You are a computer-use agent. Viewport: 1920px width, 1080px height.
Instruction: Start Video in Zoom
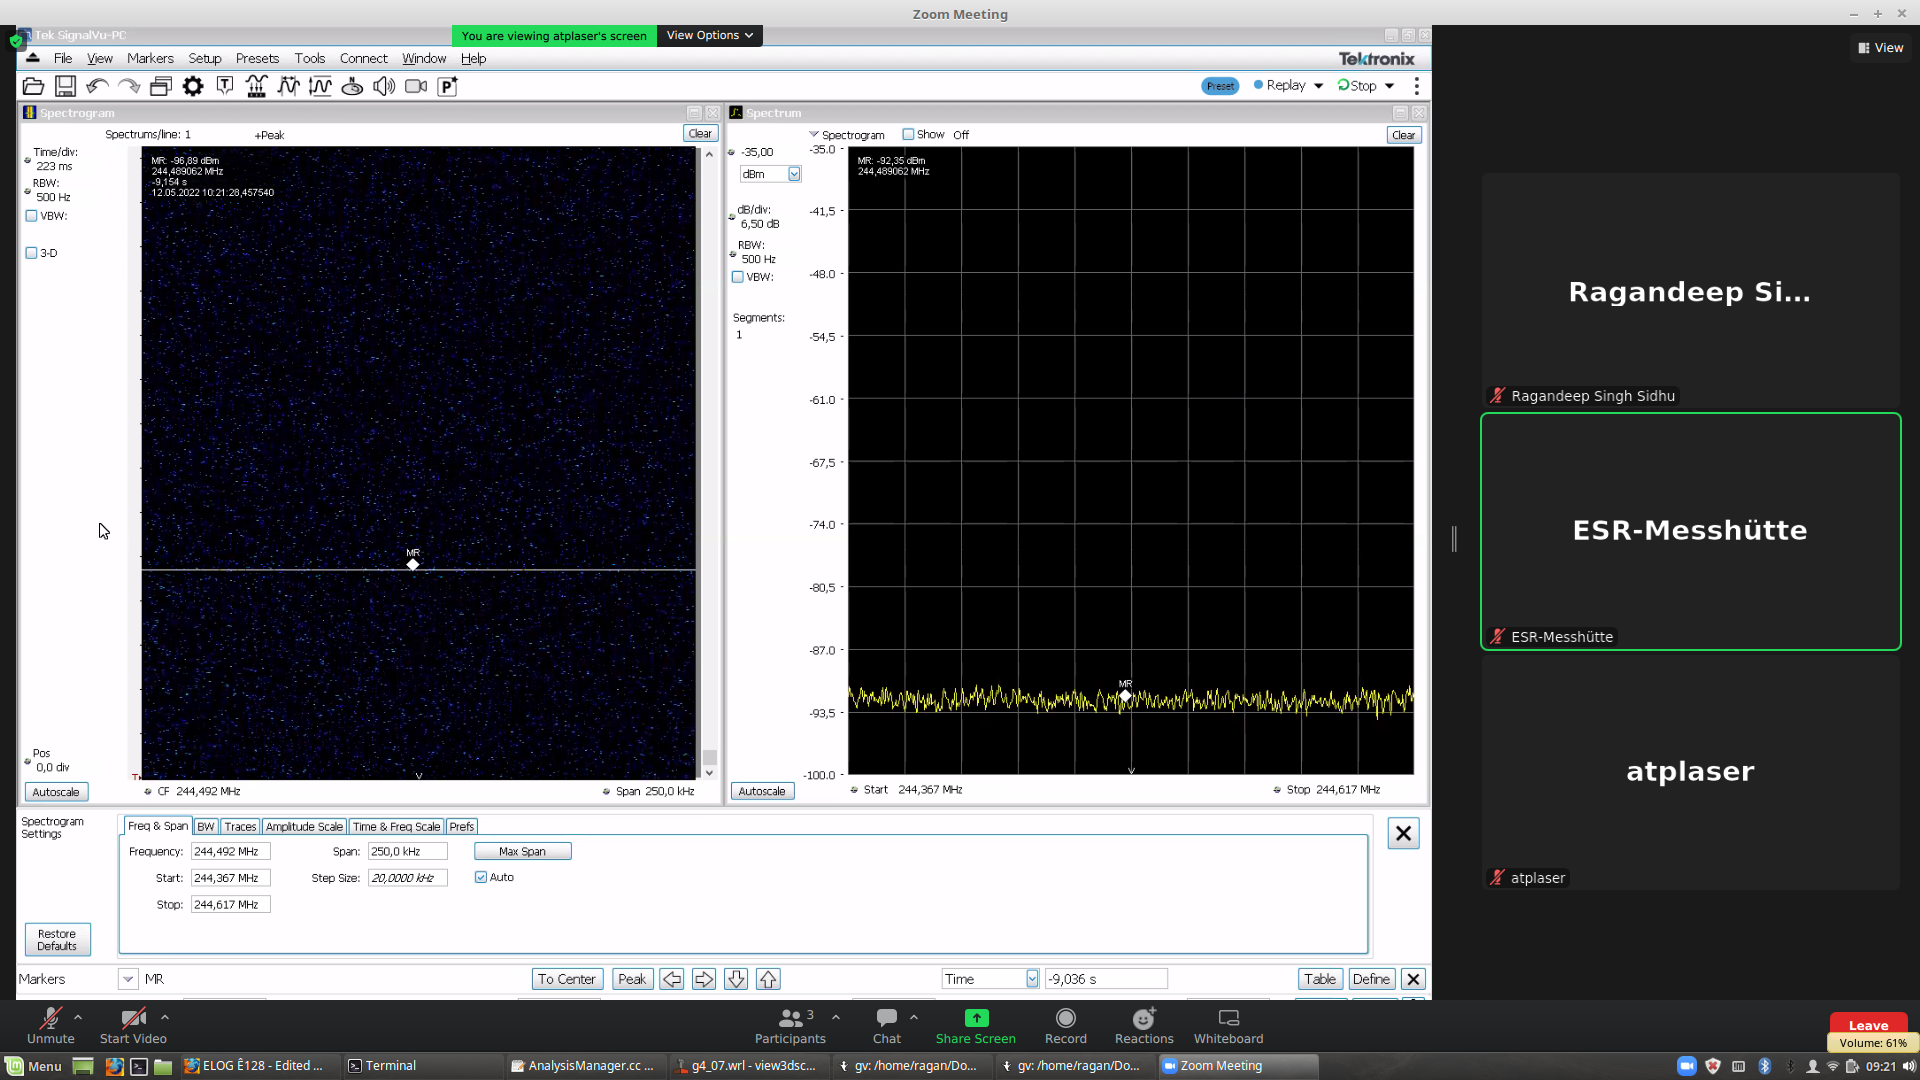[133, 1026]
